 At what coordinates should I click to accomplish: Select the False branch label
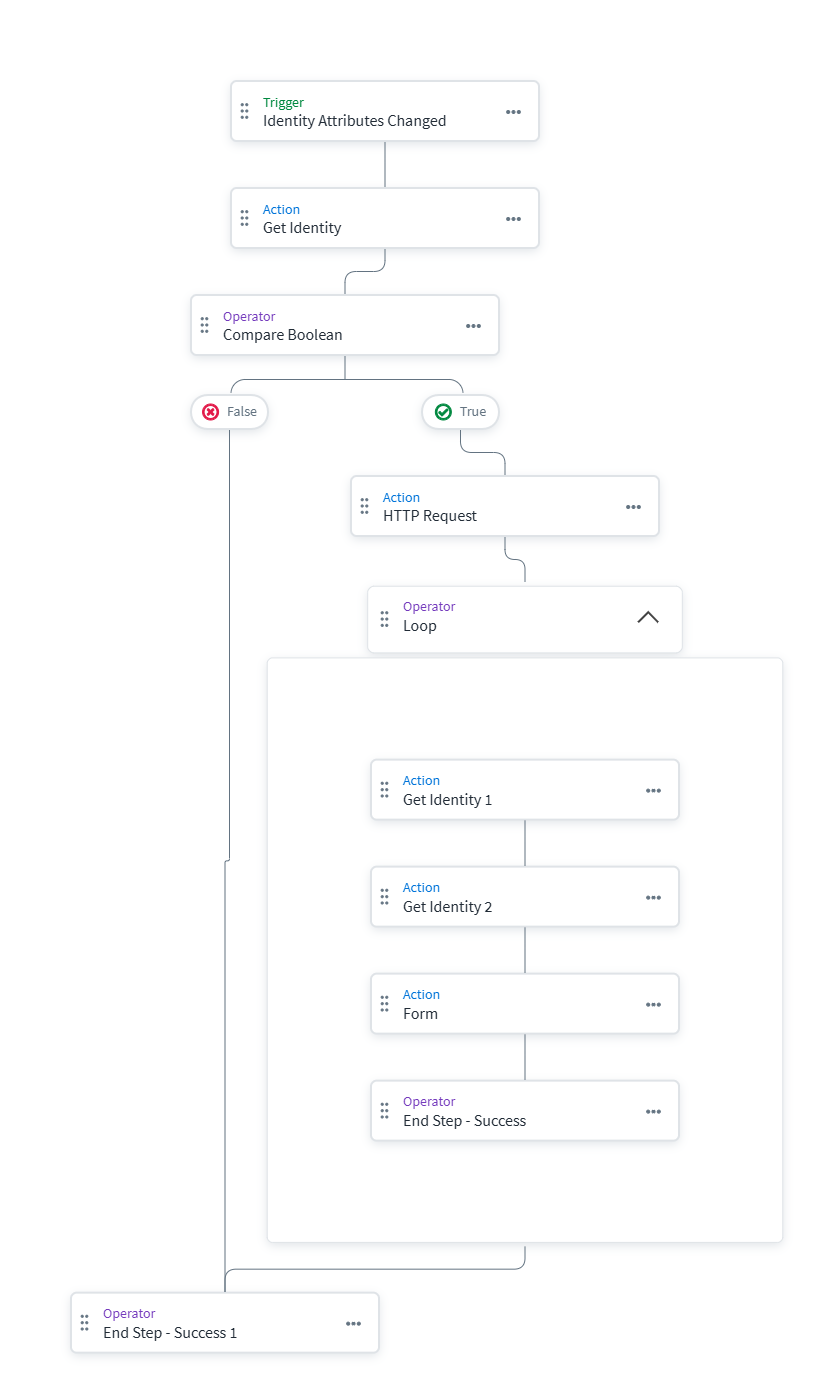230,412
